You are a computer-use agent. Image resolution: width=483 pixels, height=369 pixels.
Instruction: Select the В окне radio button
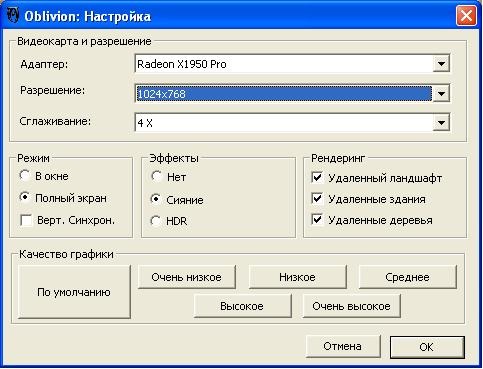[x=25, y=175]
